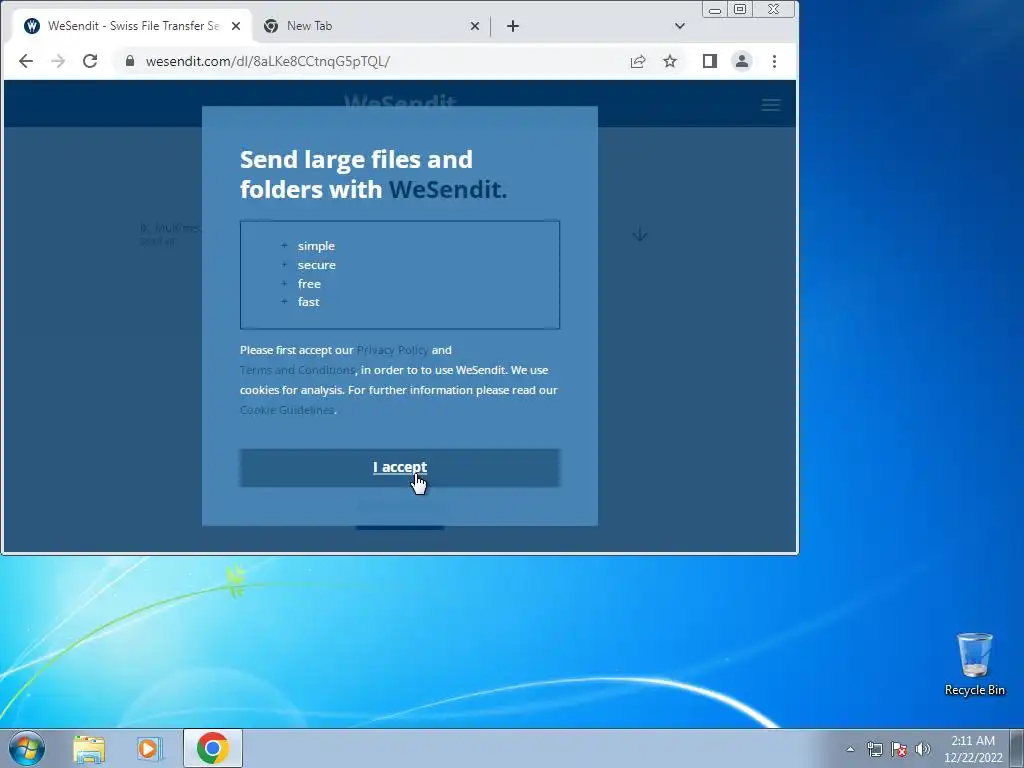Image resolution: width=1024 pixels, height=768 pixels.
Task: Open the Chrome profile avatar
Action: (742, 61)
